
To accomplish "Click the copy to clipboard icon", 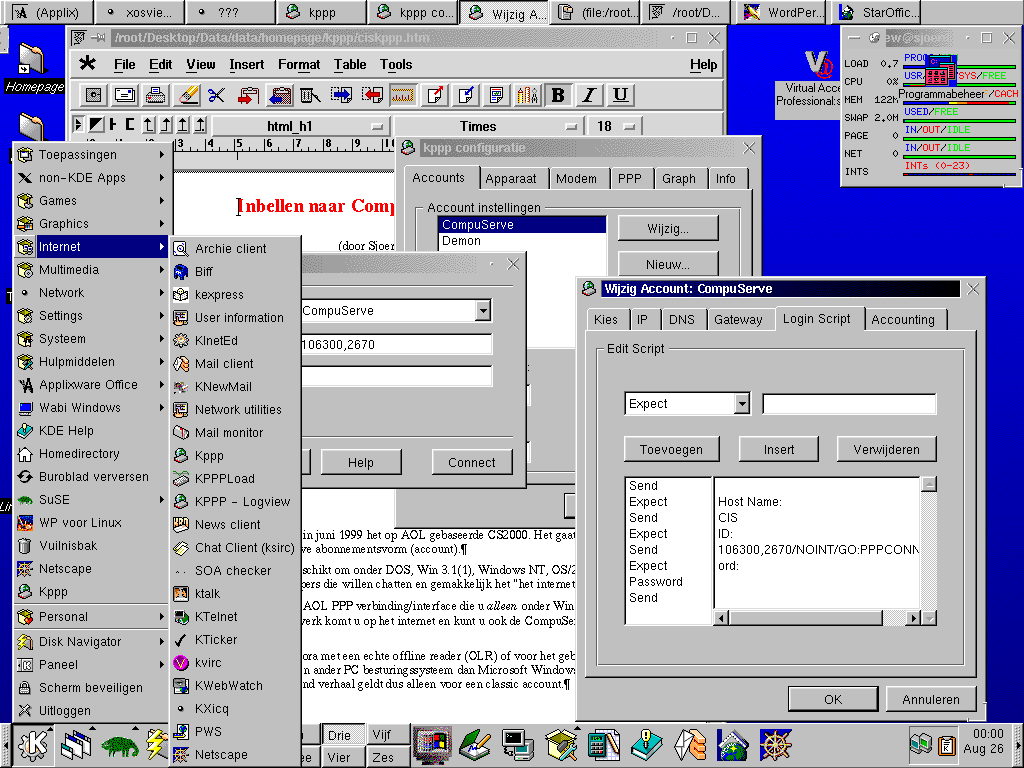I will (x=248, y=95).
